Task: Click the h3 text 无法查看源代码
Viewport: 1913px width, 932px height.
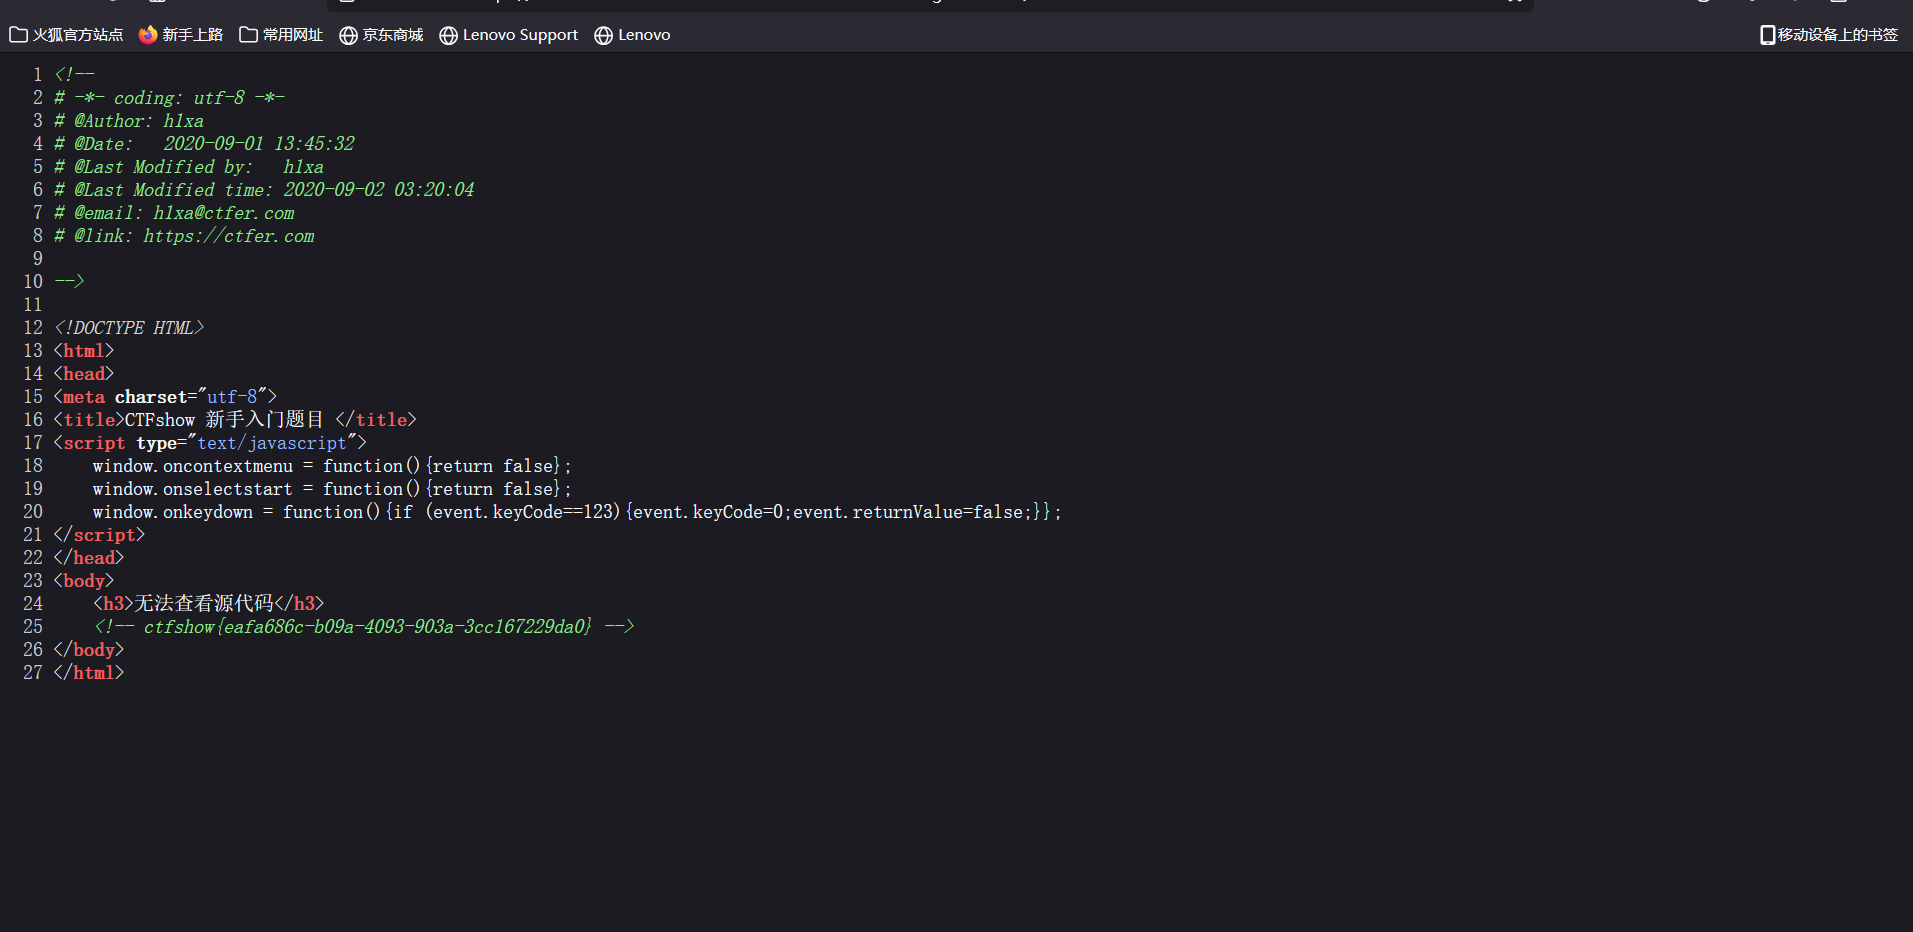Action: click(x=204, y=604)
